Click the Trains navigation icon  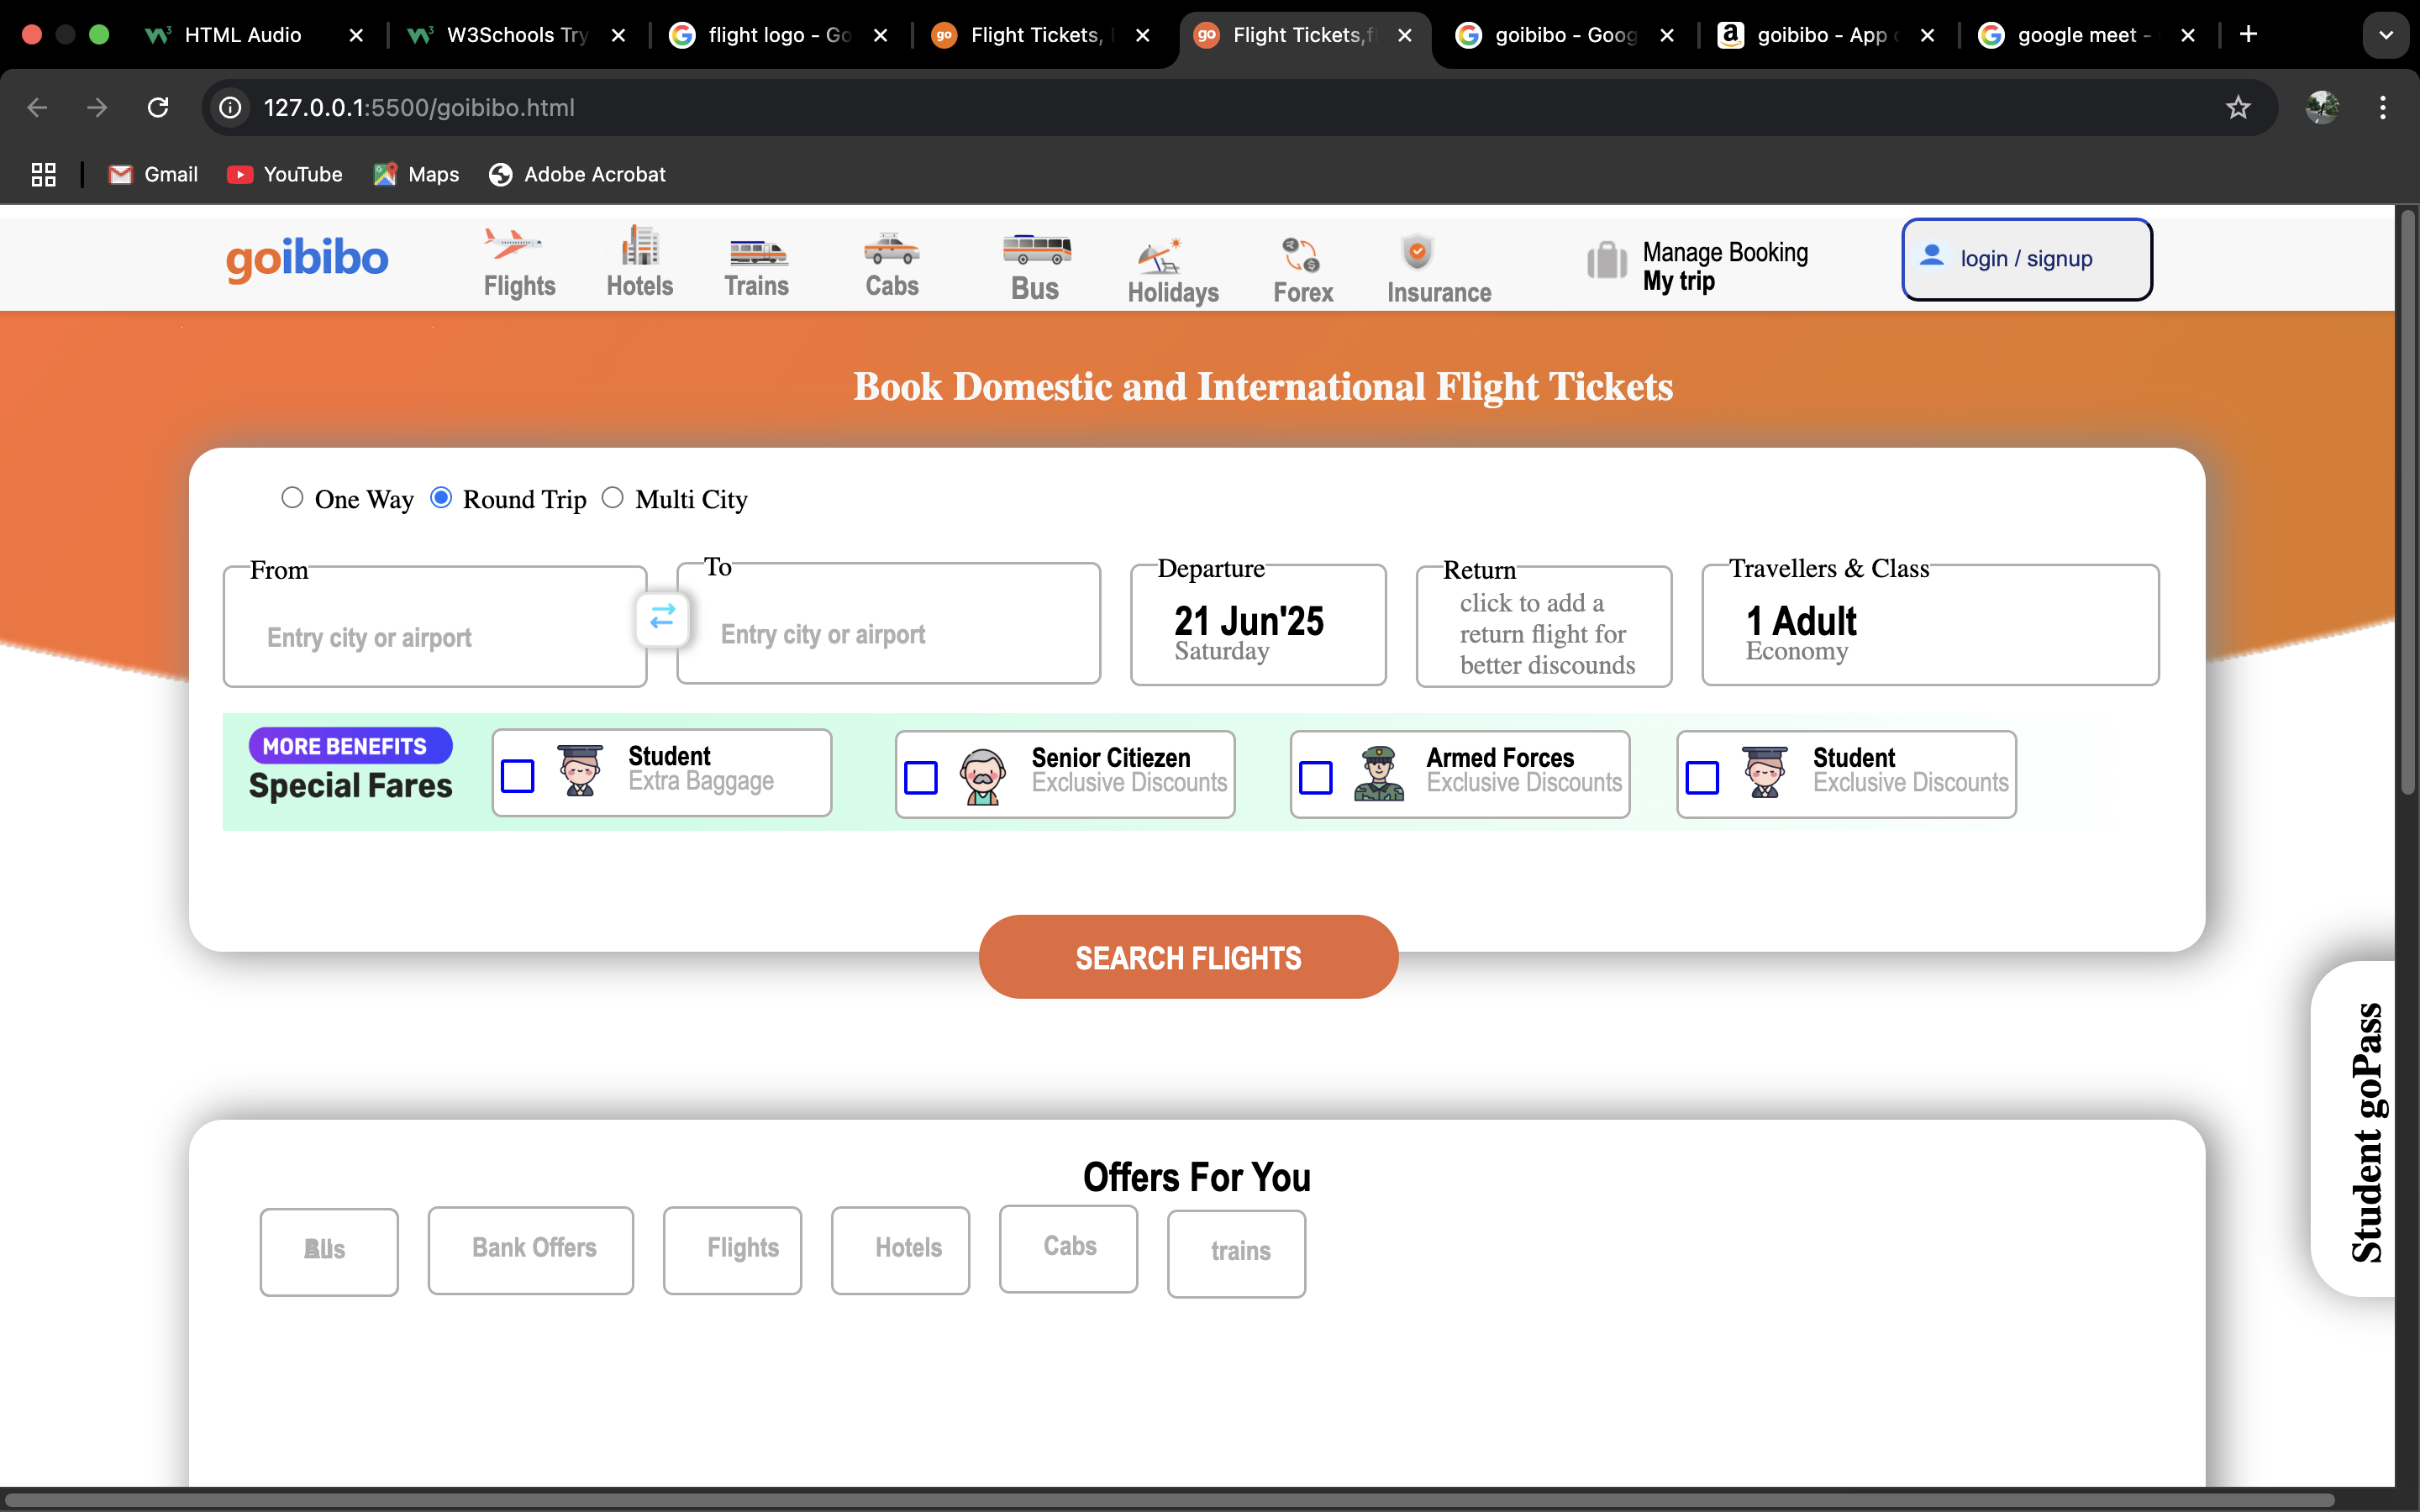757,250
